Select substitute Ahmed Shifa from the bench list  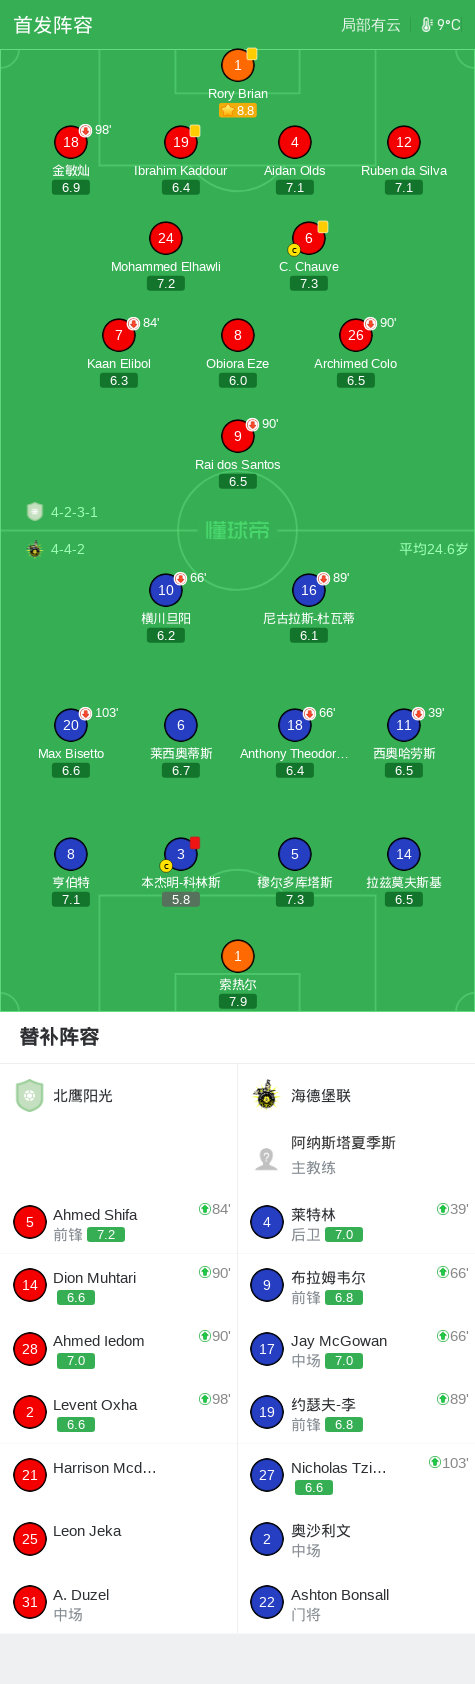point(119,1223)
